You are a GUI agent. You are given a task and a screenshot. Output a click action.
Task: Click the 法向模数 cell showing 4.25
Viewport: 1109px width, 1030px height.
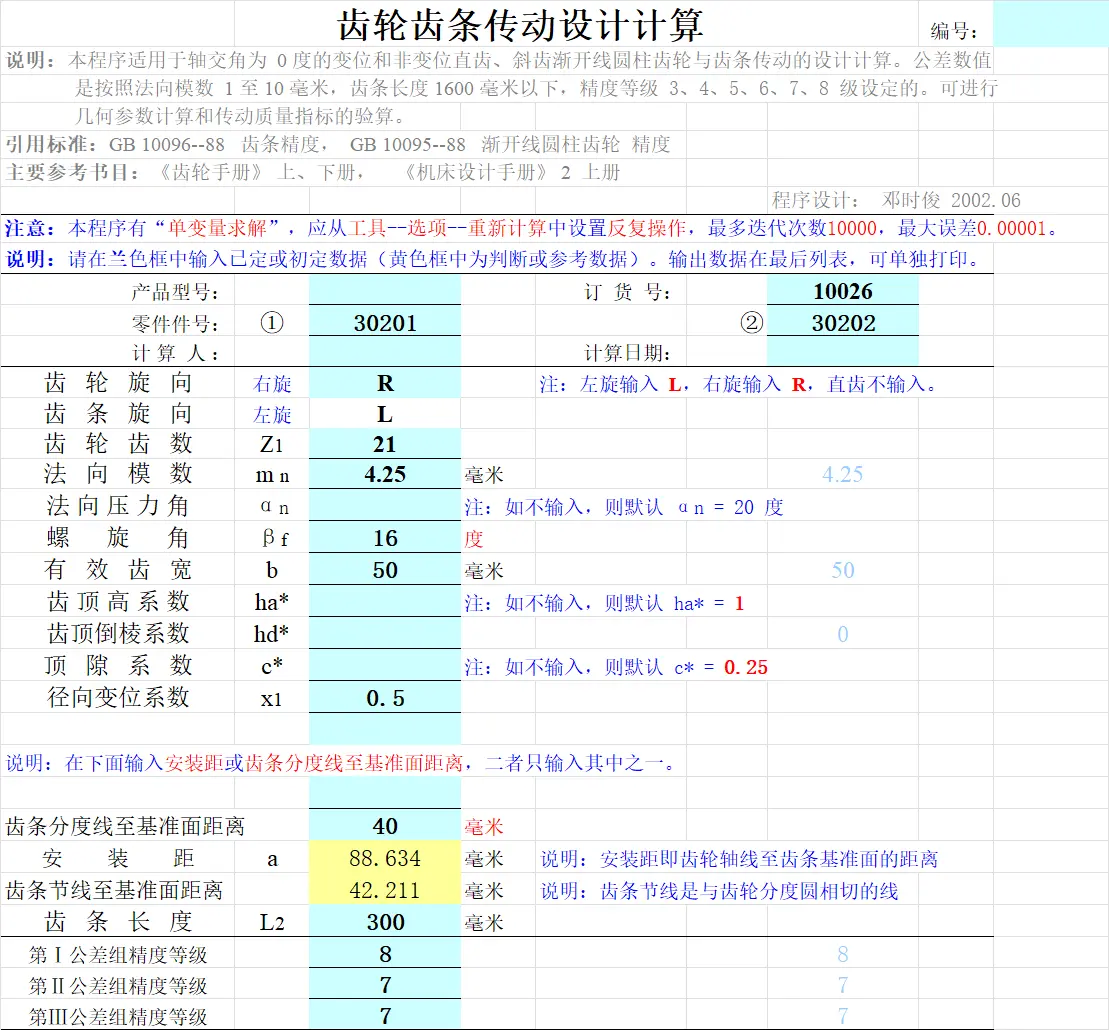click(x=384, y=473)
